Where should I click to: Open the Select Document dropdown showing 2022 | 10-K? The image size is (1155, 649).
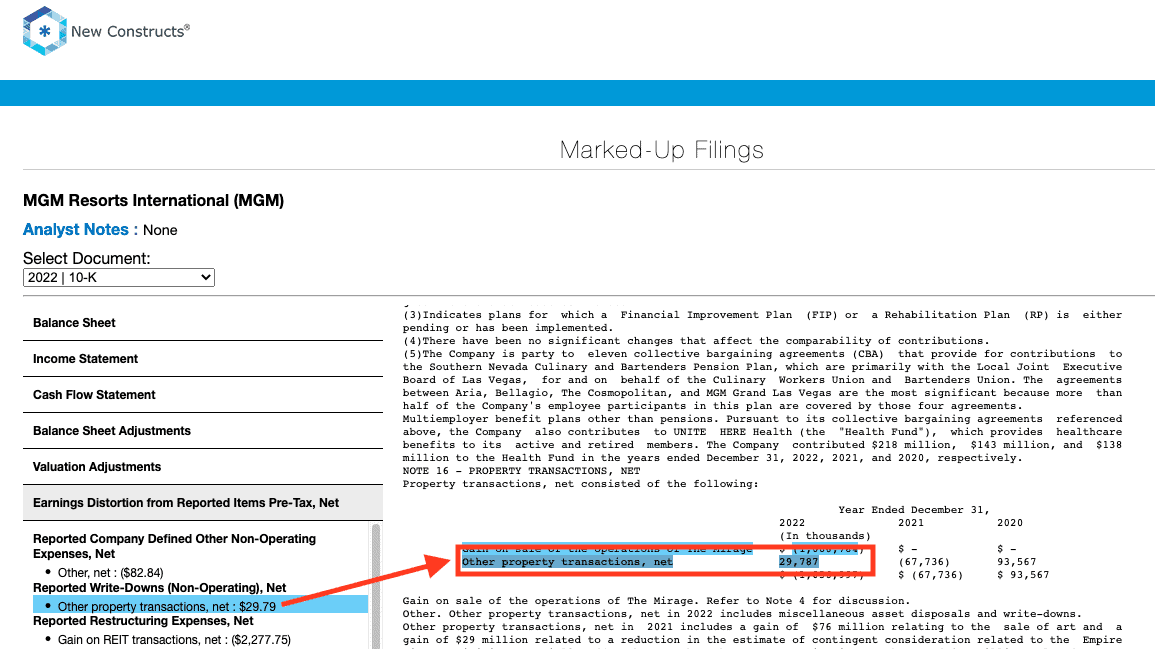coord(119,278)
